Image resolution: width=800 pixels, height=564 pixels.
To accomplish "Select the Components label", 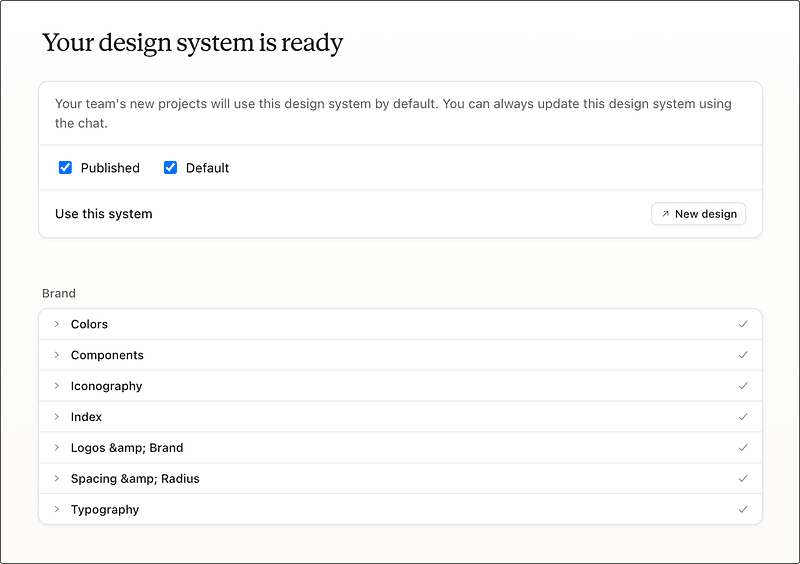I will point(107,355).
